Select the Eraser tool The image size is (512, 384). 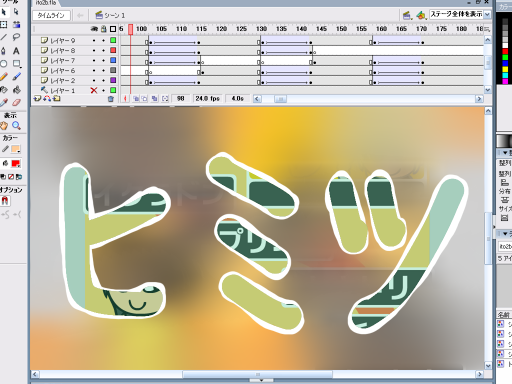click(x=17, y=102)
